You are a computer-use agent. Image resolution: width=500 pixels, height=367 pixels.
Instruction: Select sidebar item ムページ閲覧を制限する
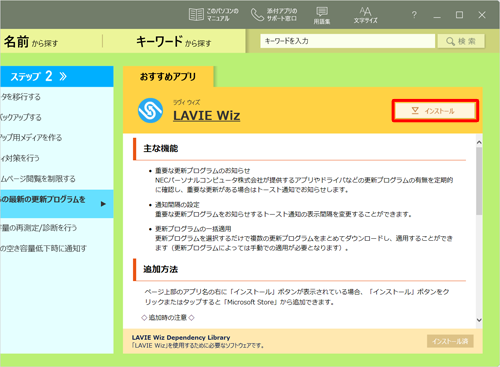(38, 178)
